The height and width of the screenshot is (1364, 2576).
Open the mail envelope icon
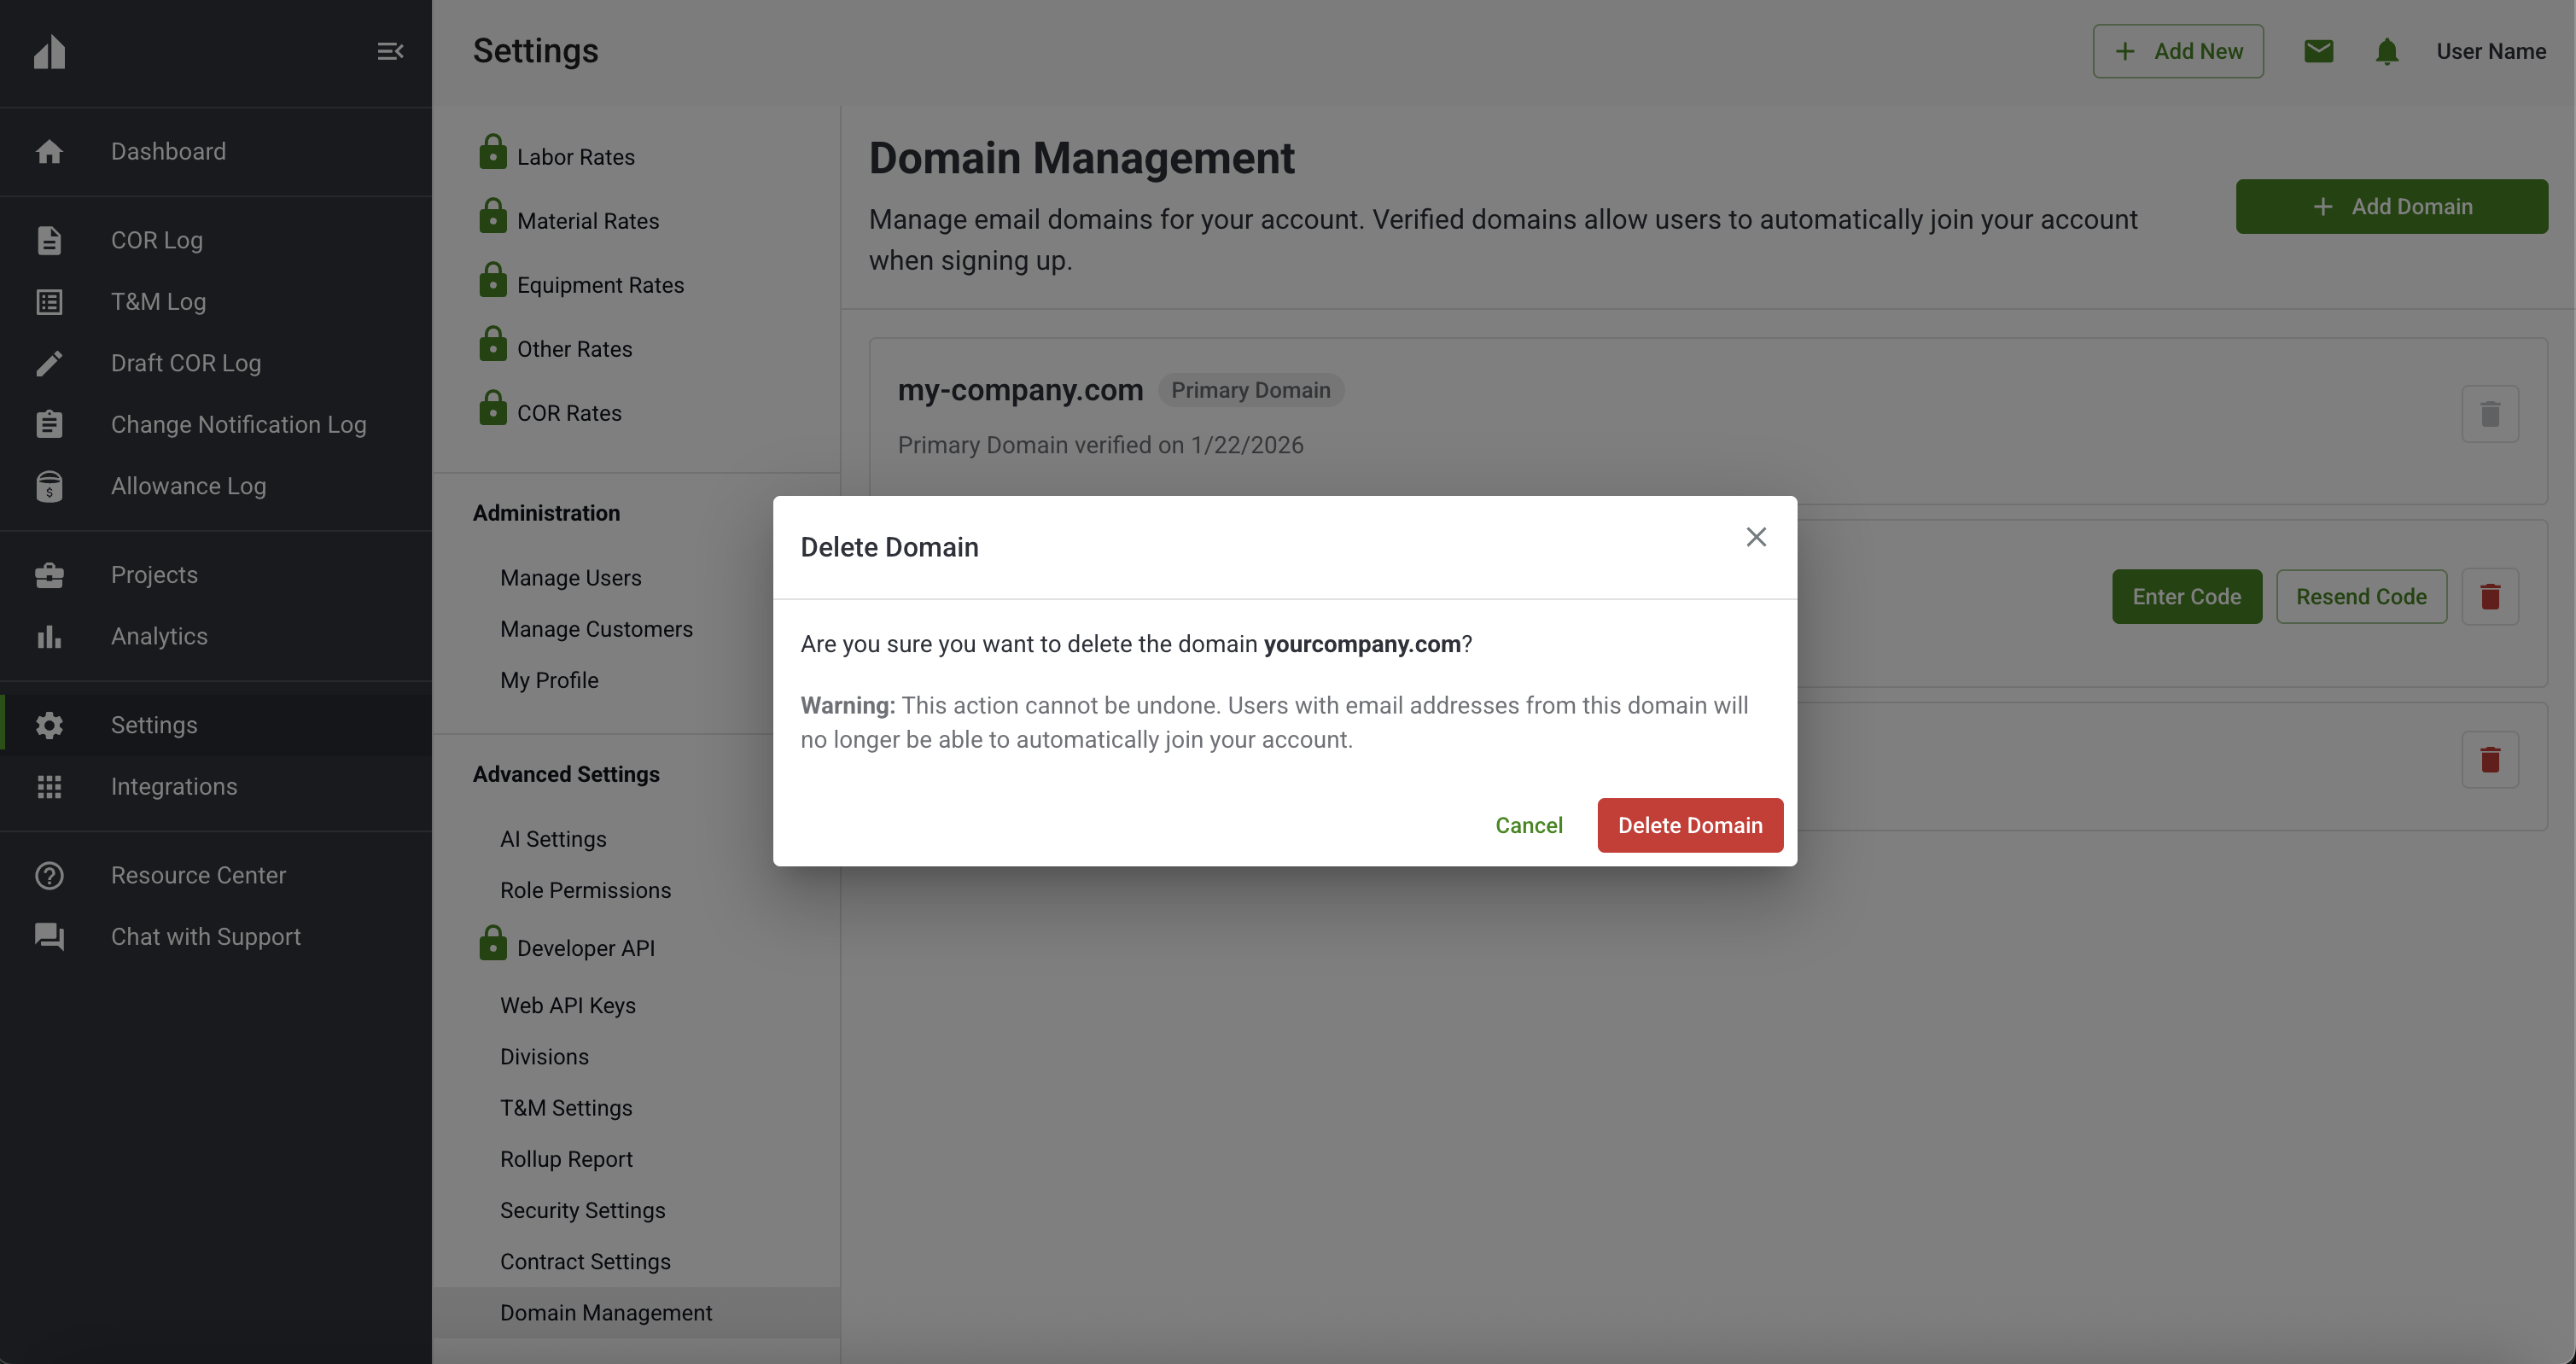2318,51
